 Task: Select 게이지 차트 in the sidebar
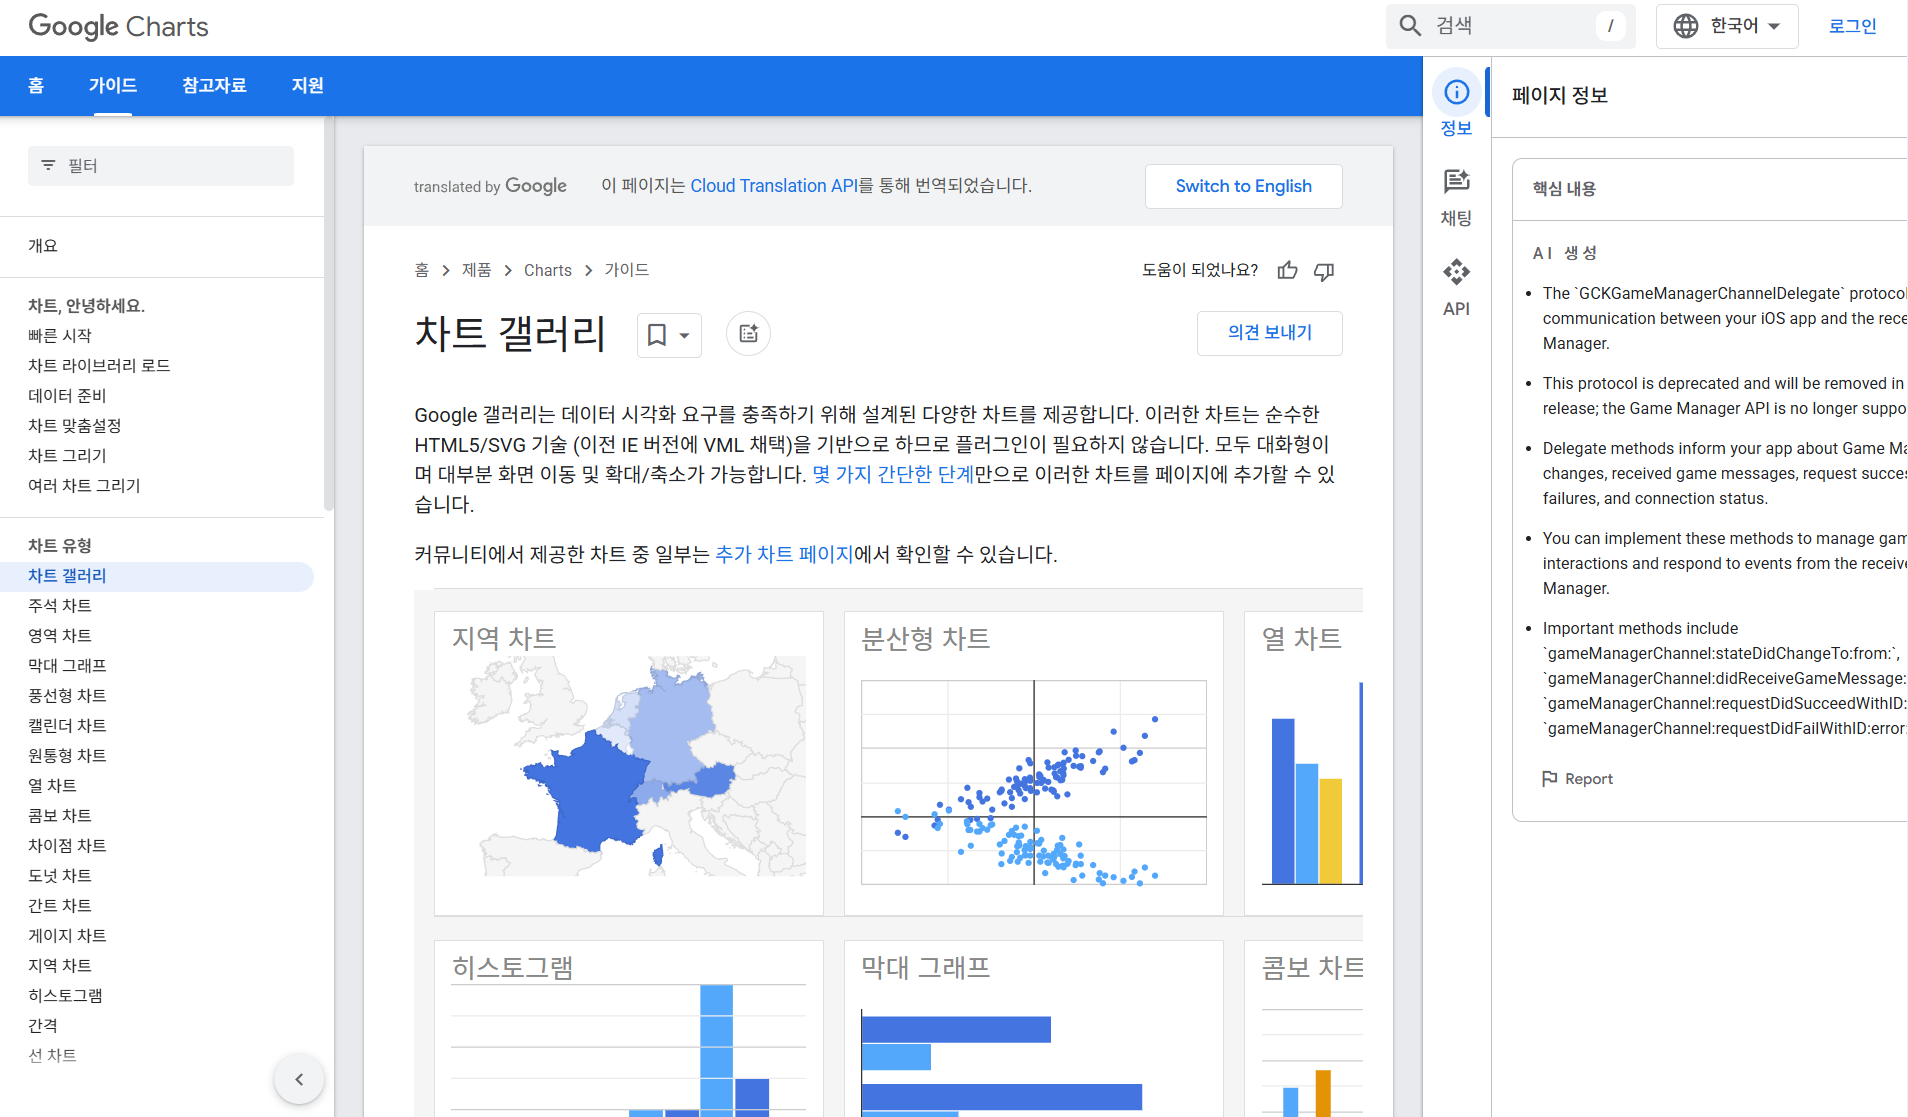tap(67, 936)
